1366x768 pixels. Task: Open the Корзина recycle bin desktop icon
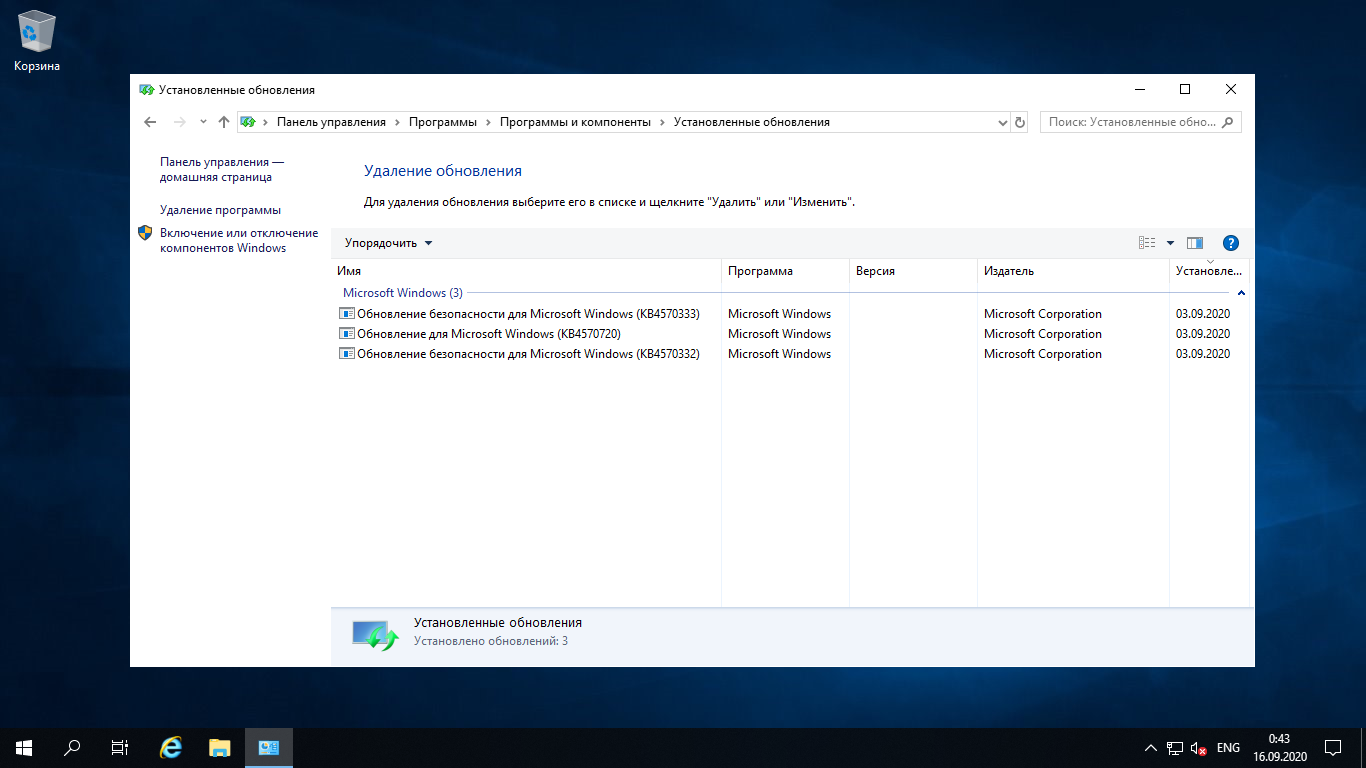click(37, 42)
